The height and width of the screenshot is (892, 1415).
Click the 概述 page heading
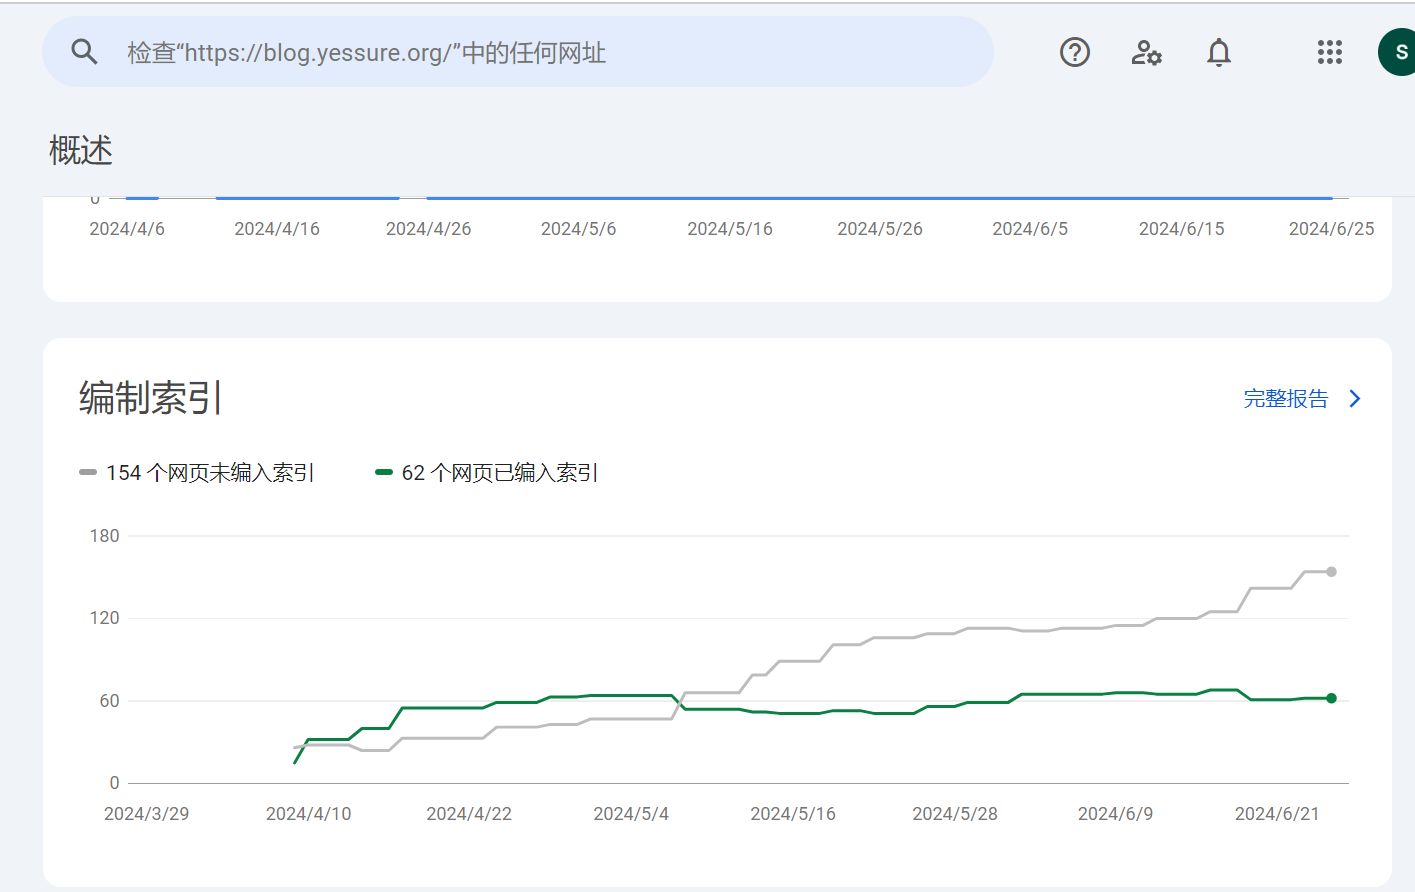pos(81,151)
